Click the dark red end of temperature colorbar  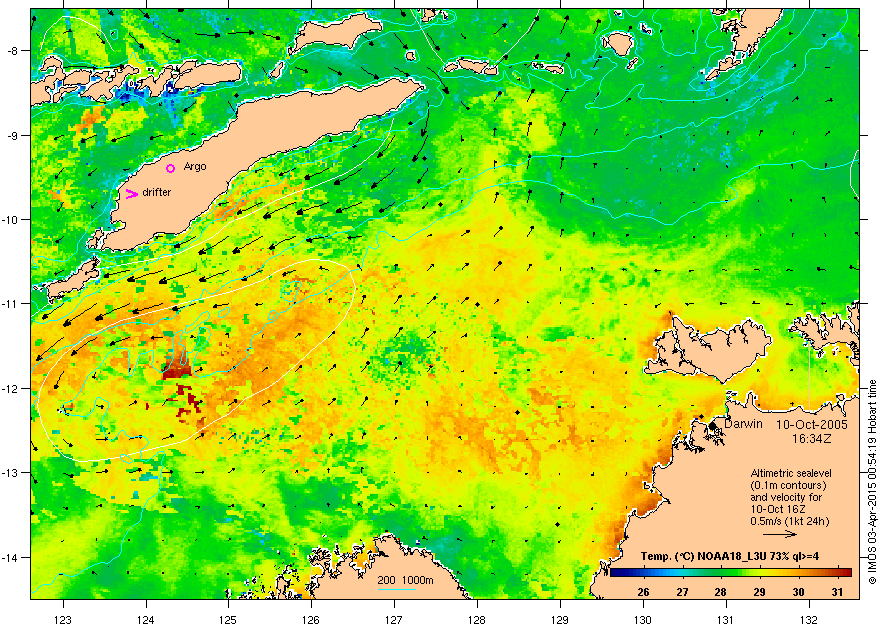(846, 573)
